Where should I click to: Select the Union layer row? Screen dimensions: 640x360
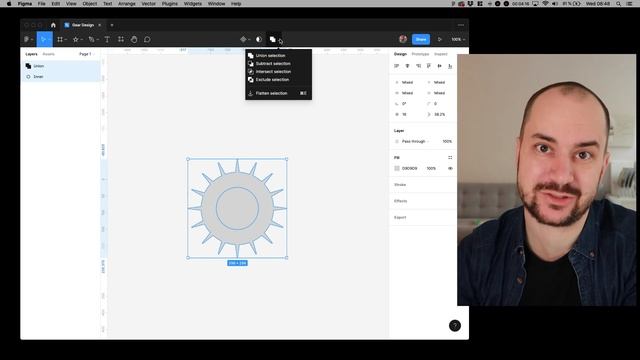[60, 66]
